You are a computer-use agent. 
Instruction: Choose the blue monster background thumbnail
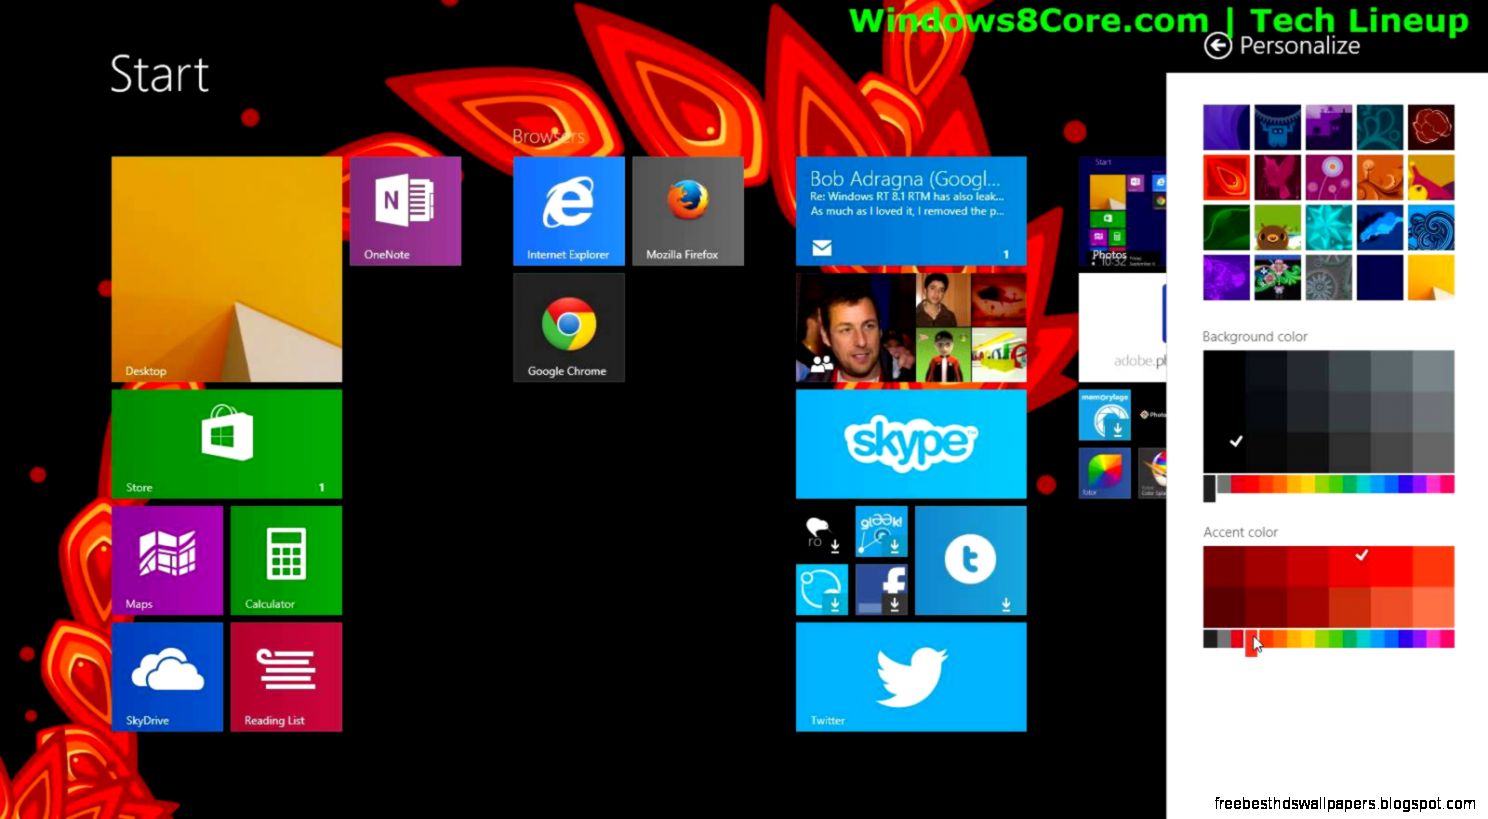(1278, 127)
